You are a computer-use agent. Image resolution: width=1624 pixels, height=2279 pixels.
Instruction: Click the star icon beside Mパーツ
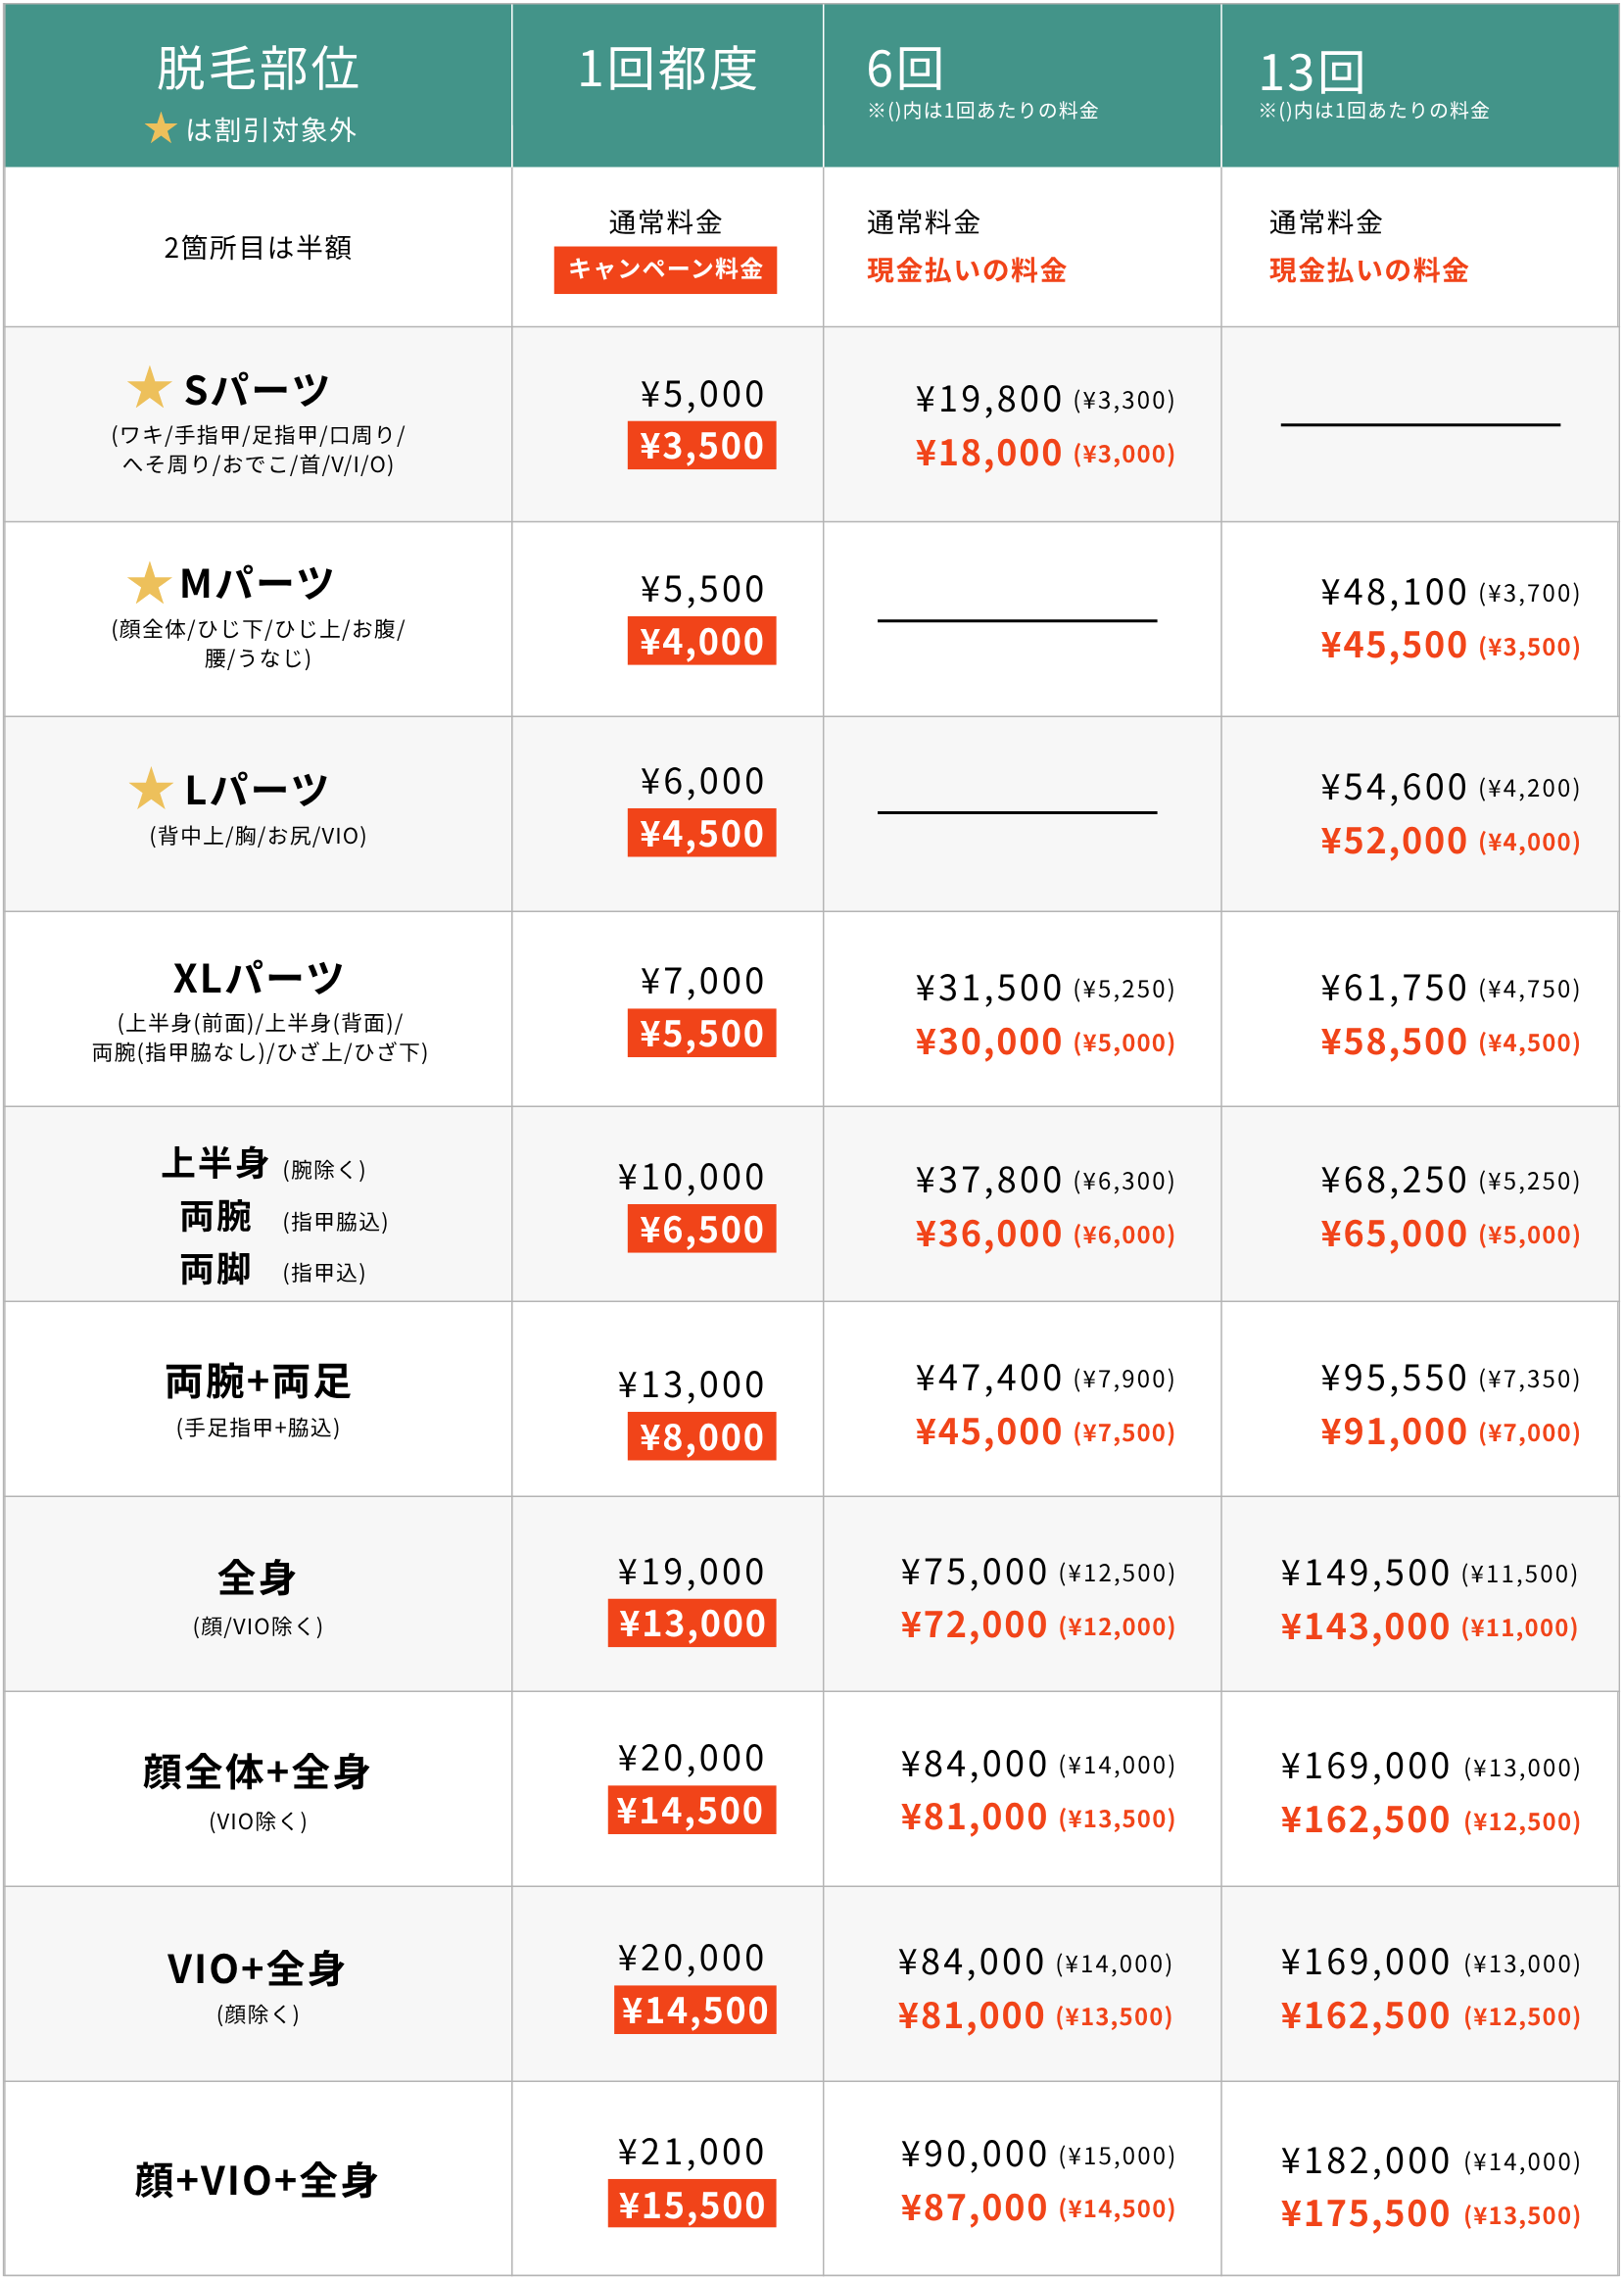(150, 582)
